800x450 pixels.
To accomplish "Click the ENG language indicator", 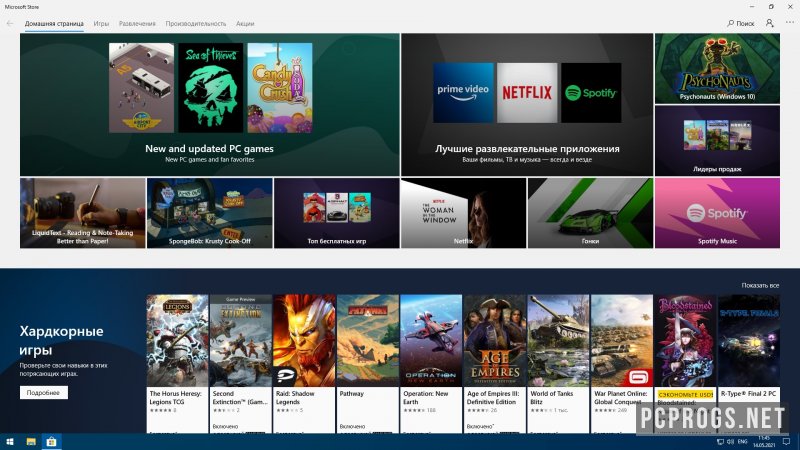I will pos(743,442).
